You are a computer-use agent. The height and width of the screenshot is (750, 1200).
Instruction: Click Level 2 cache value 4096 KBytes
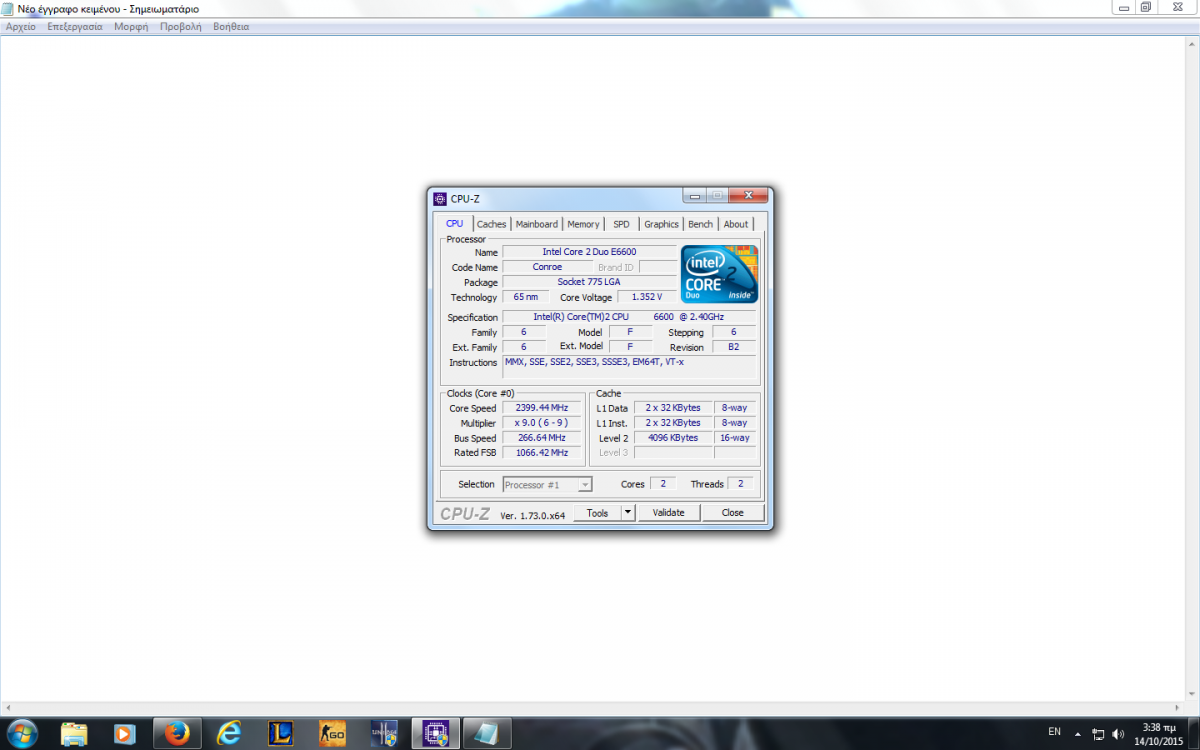[672, 438]
